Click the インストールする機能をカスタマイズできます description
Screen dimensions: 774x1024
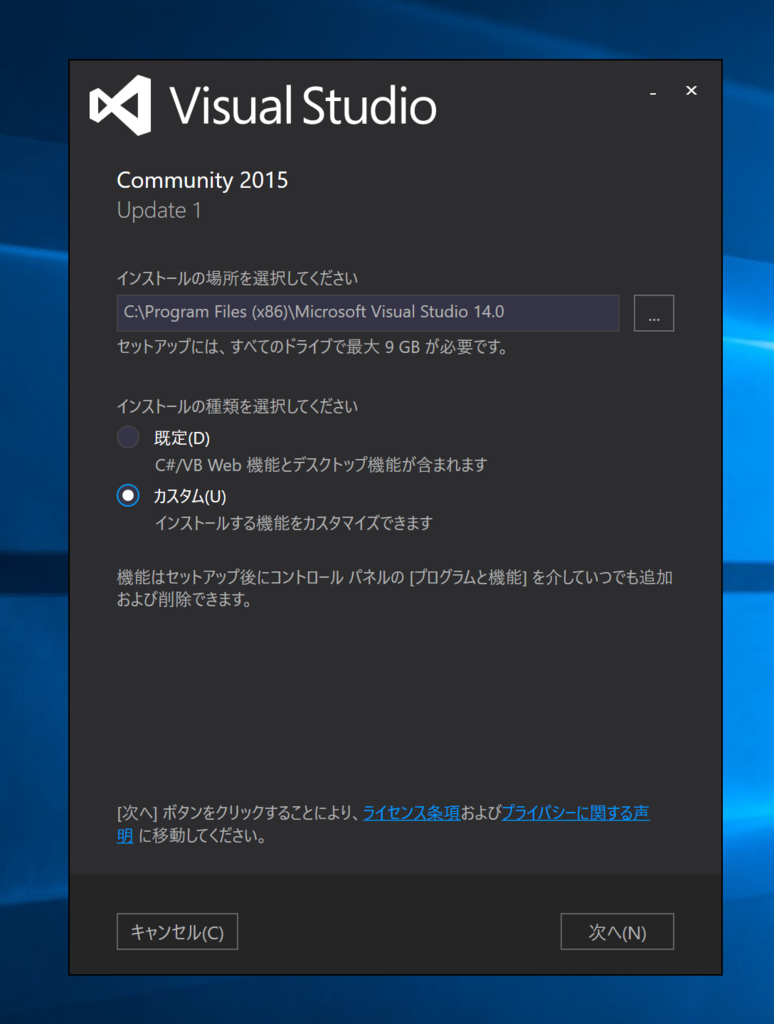pos(293,523)
